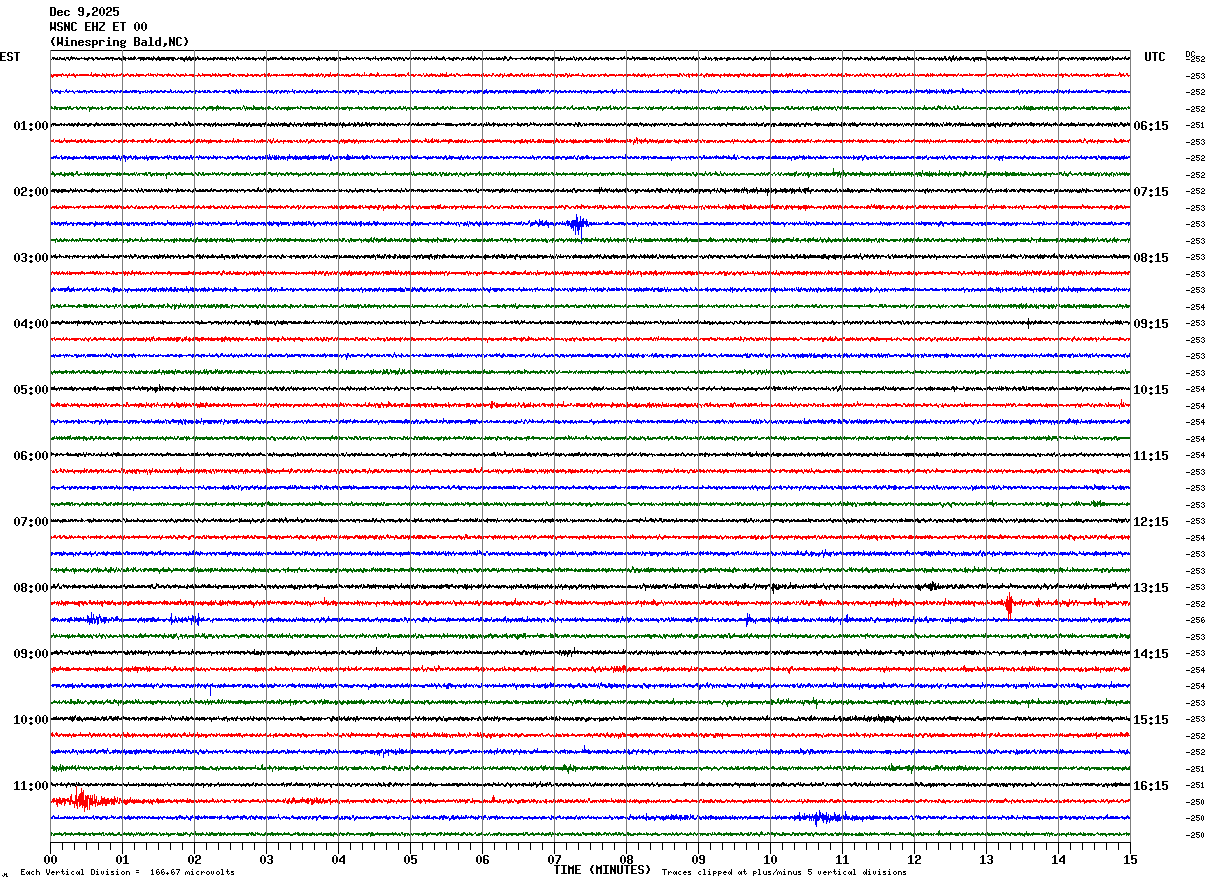The image size is (1210, 886).
Task: Click the blue burst near minute 10.7 at bottom
Action: (x=822, y=817)
